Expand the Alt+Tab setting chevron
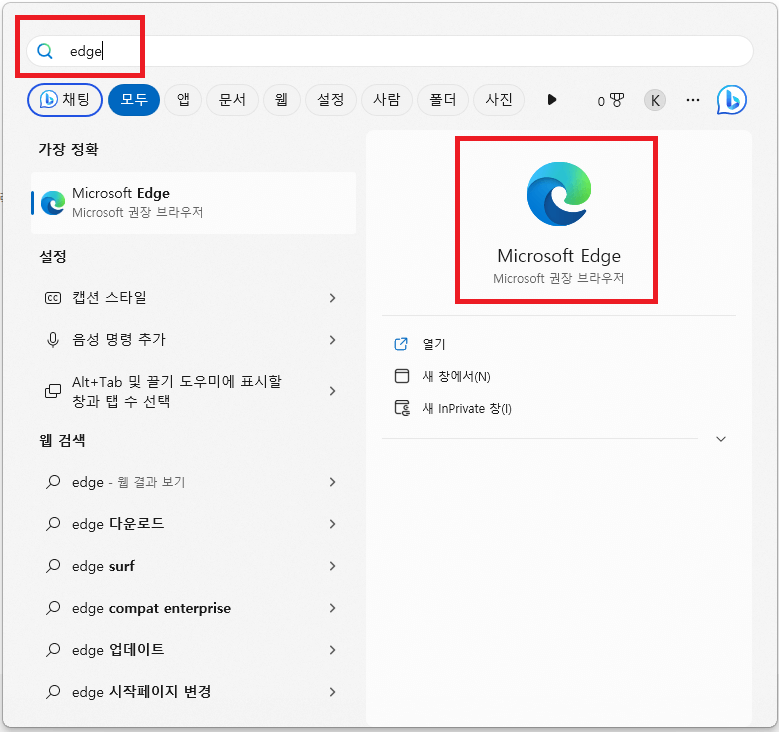Screen dimensions: 779x732 (x=332, y=391)
